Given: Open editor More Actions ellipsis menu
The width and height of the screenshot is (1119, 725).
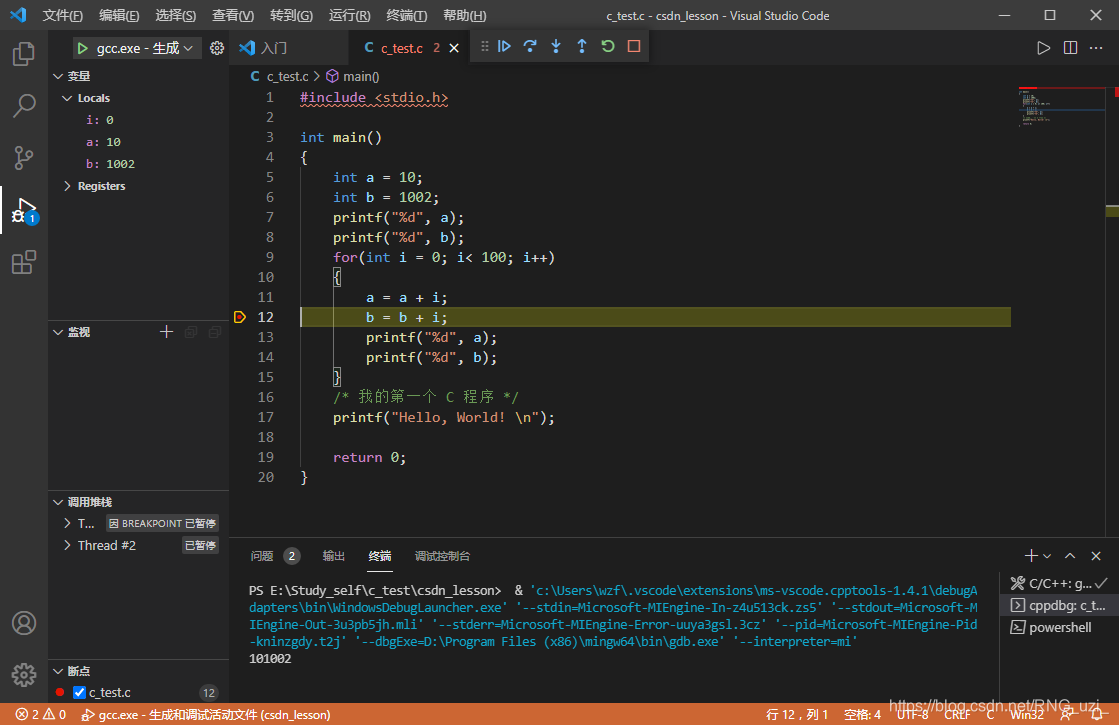Looking at the screenshot, I should (1096, 48).
